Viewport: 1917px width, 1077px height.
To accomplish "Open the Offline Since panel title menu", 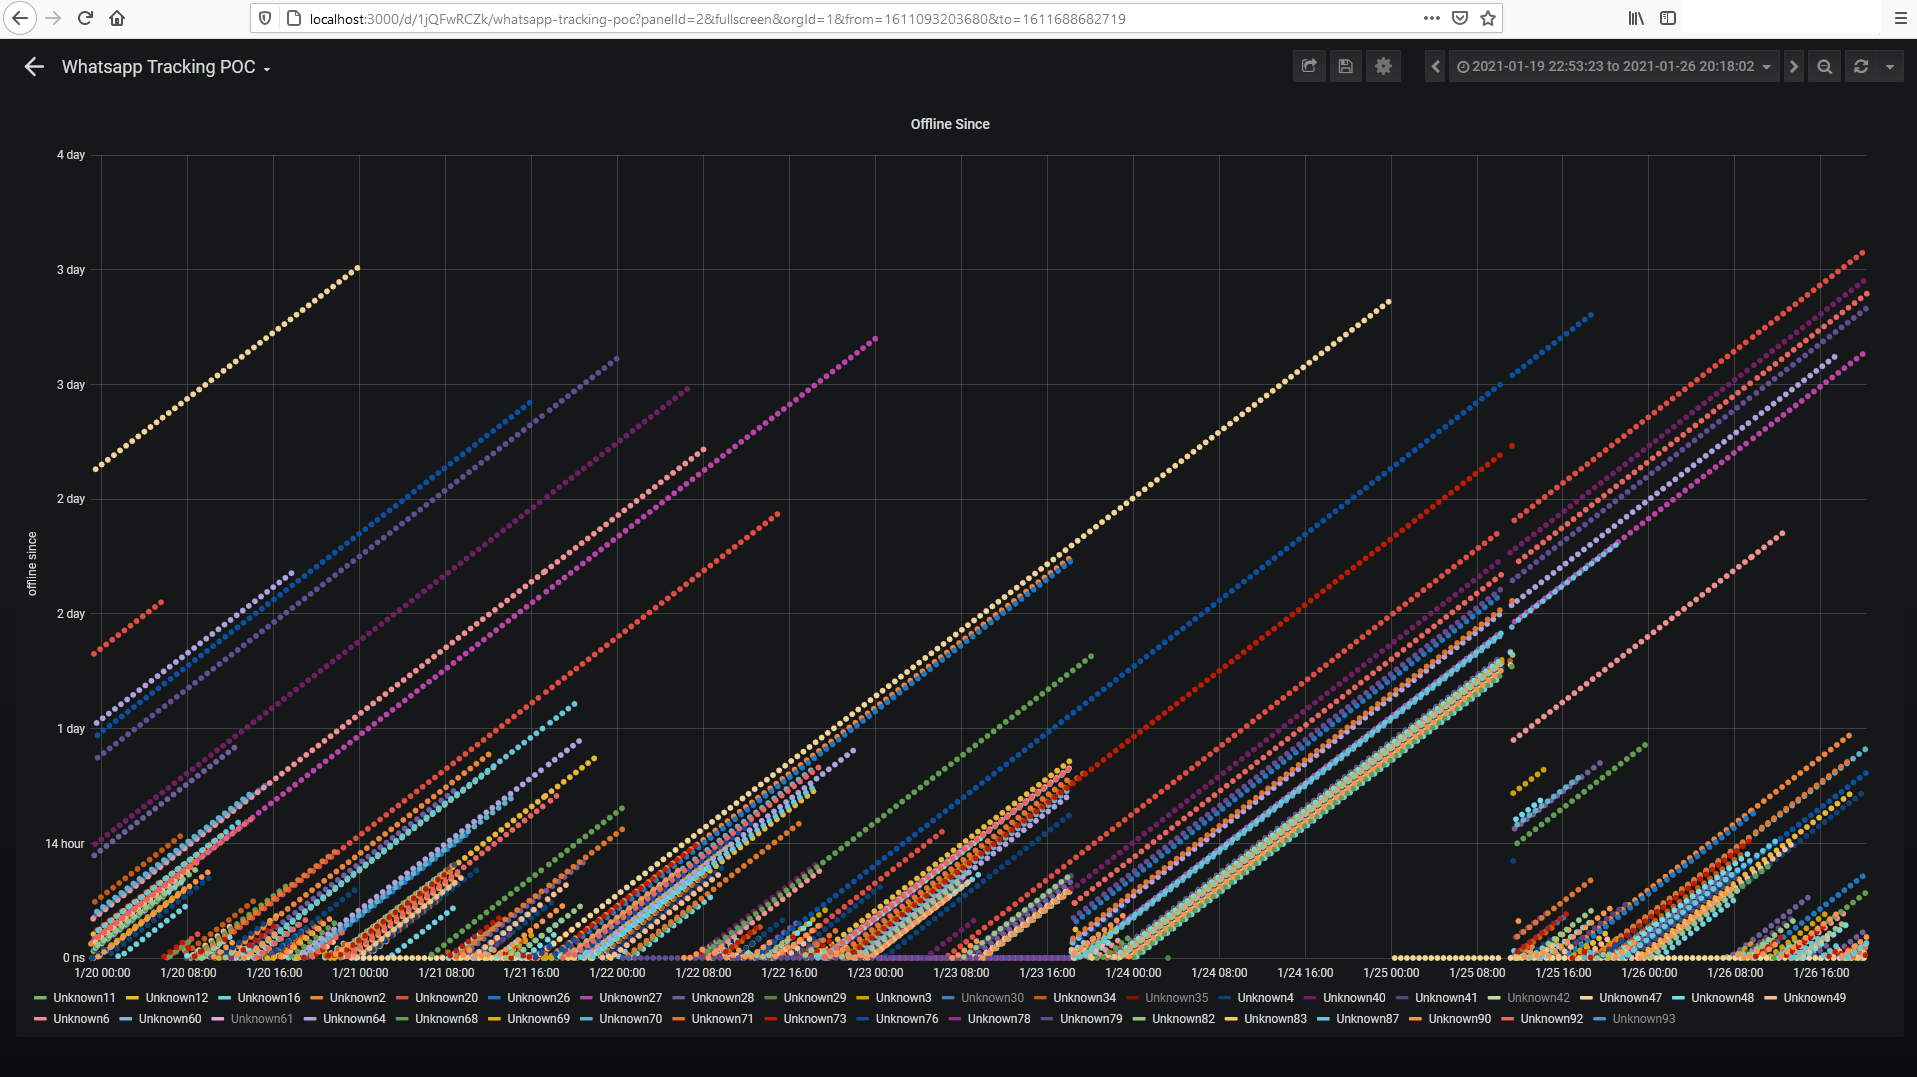I will pos(949,124).
